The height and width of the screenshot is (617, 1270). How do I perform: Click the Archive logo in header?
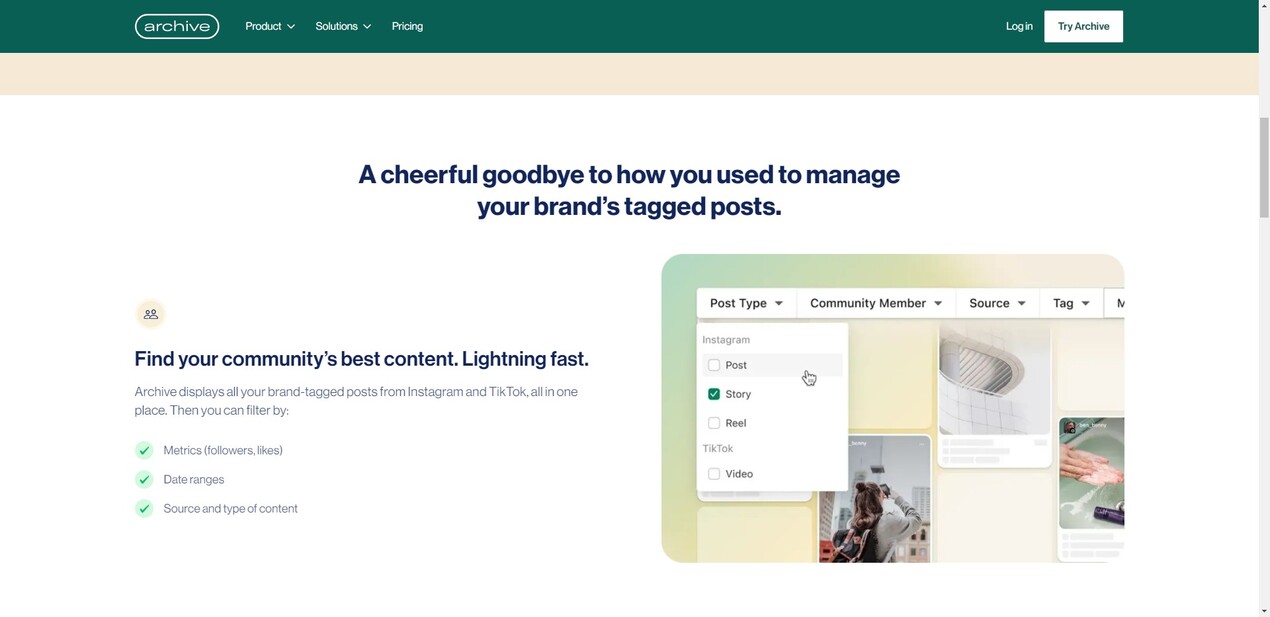(177, 26)
